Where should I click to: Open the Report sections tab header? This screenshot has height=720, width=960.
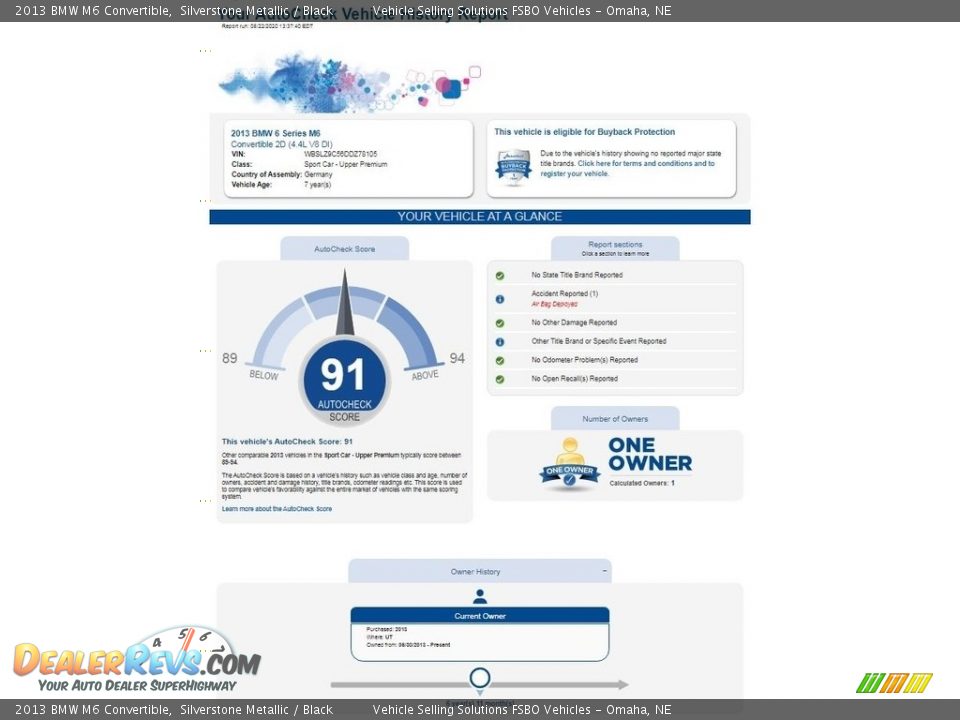615,249
